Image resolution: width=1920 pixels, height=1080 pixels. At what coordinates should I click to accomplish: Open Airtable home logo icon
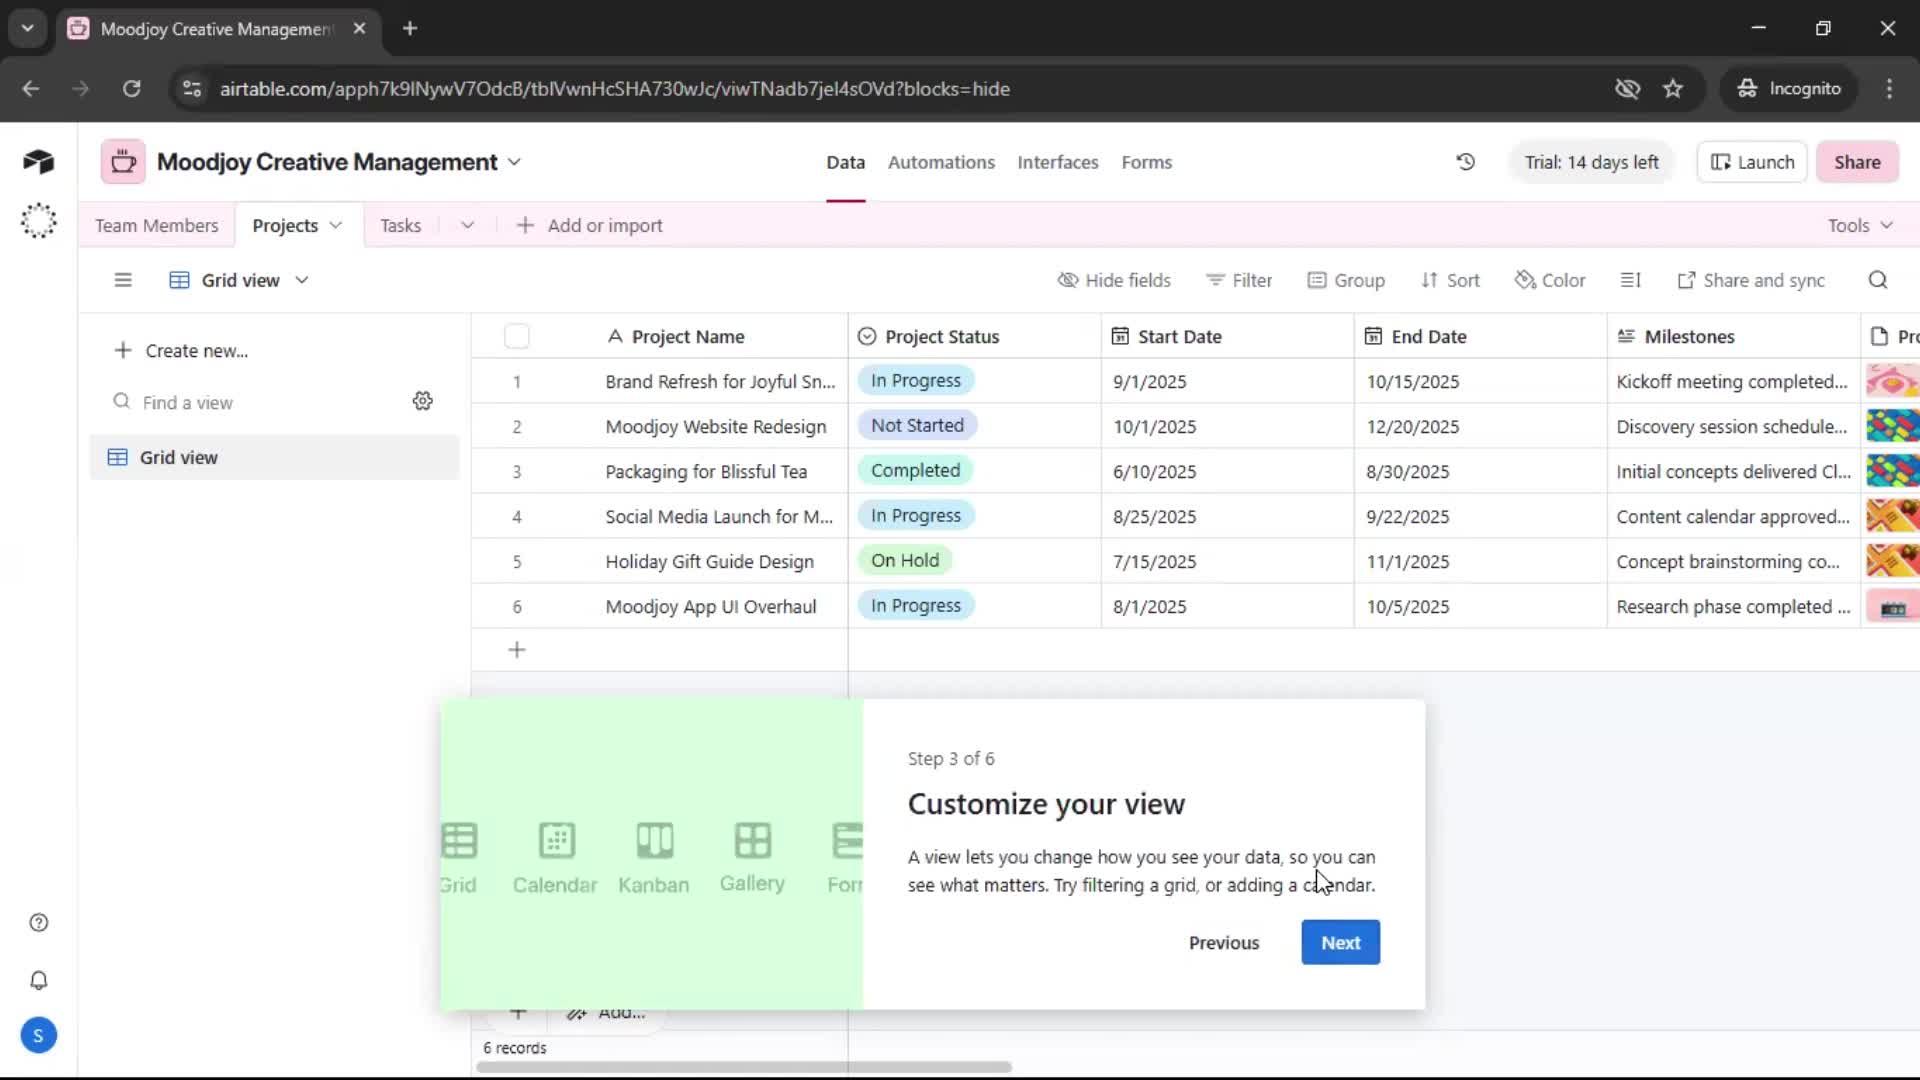[38, 161]
